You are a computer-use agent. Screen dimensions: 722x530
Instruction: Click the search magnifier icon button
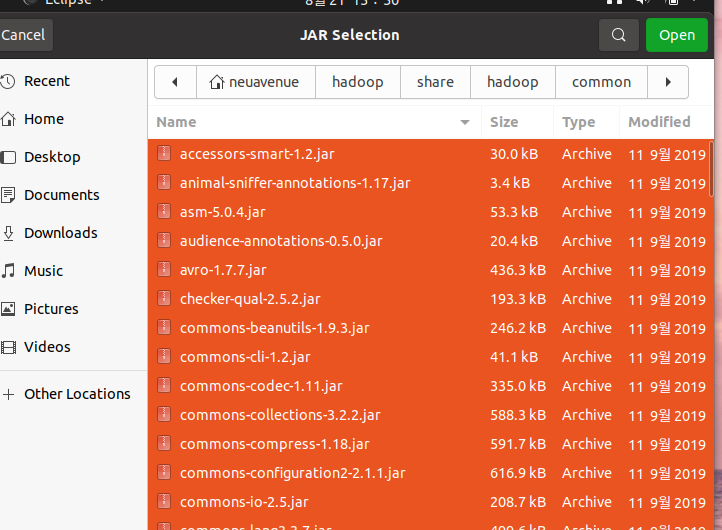click(618, 35)
